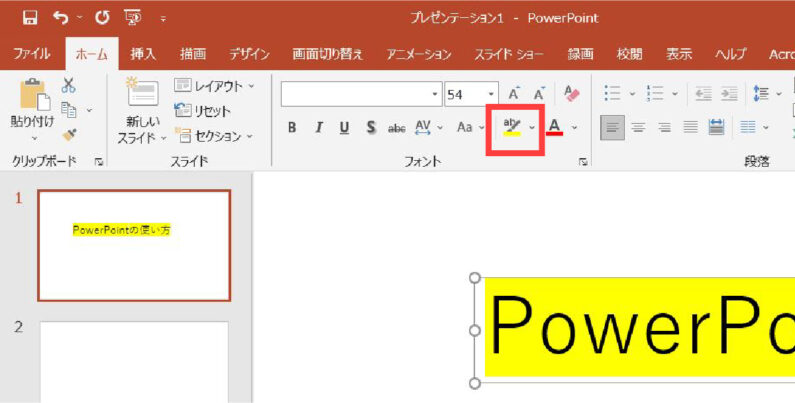Undo the last action
This screenshot has width=795, height=403.
(61, 18)
